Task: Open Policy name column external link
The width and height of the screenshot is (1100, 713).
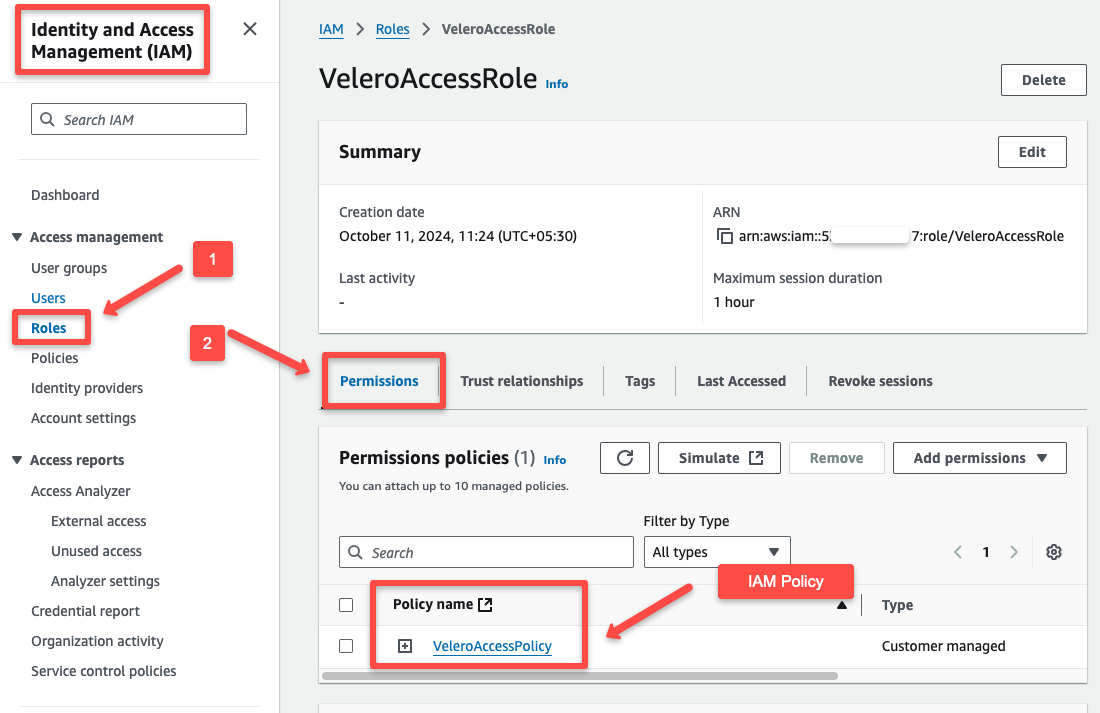Action: [x=485, y=603]
